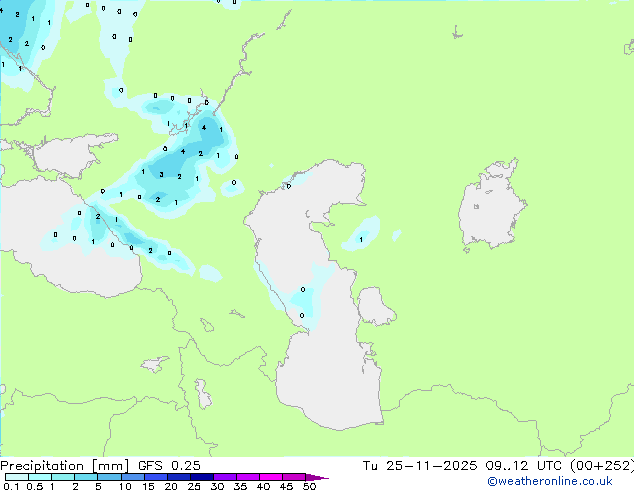This screenshot has height=490, width=634.
Task: Choose the 25–30 mm legend color swatch
Action: point(201,477)
